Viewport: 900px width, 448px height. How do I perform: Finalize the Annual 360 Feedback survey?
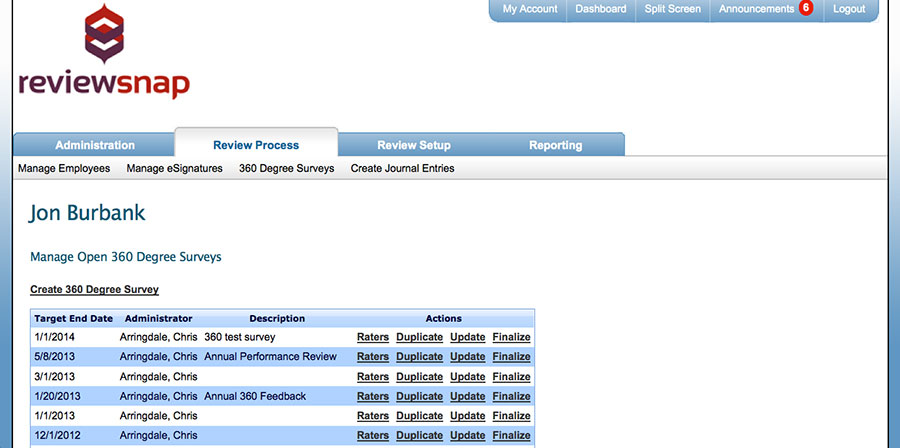click(511, 396)
